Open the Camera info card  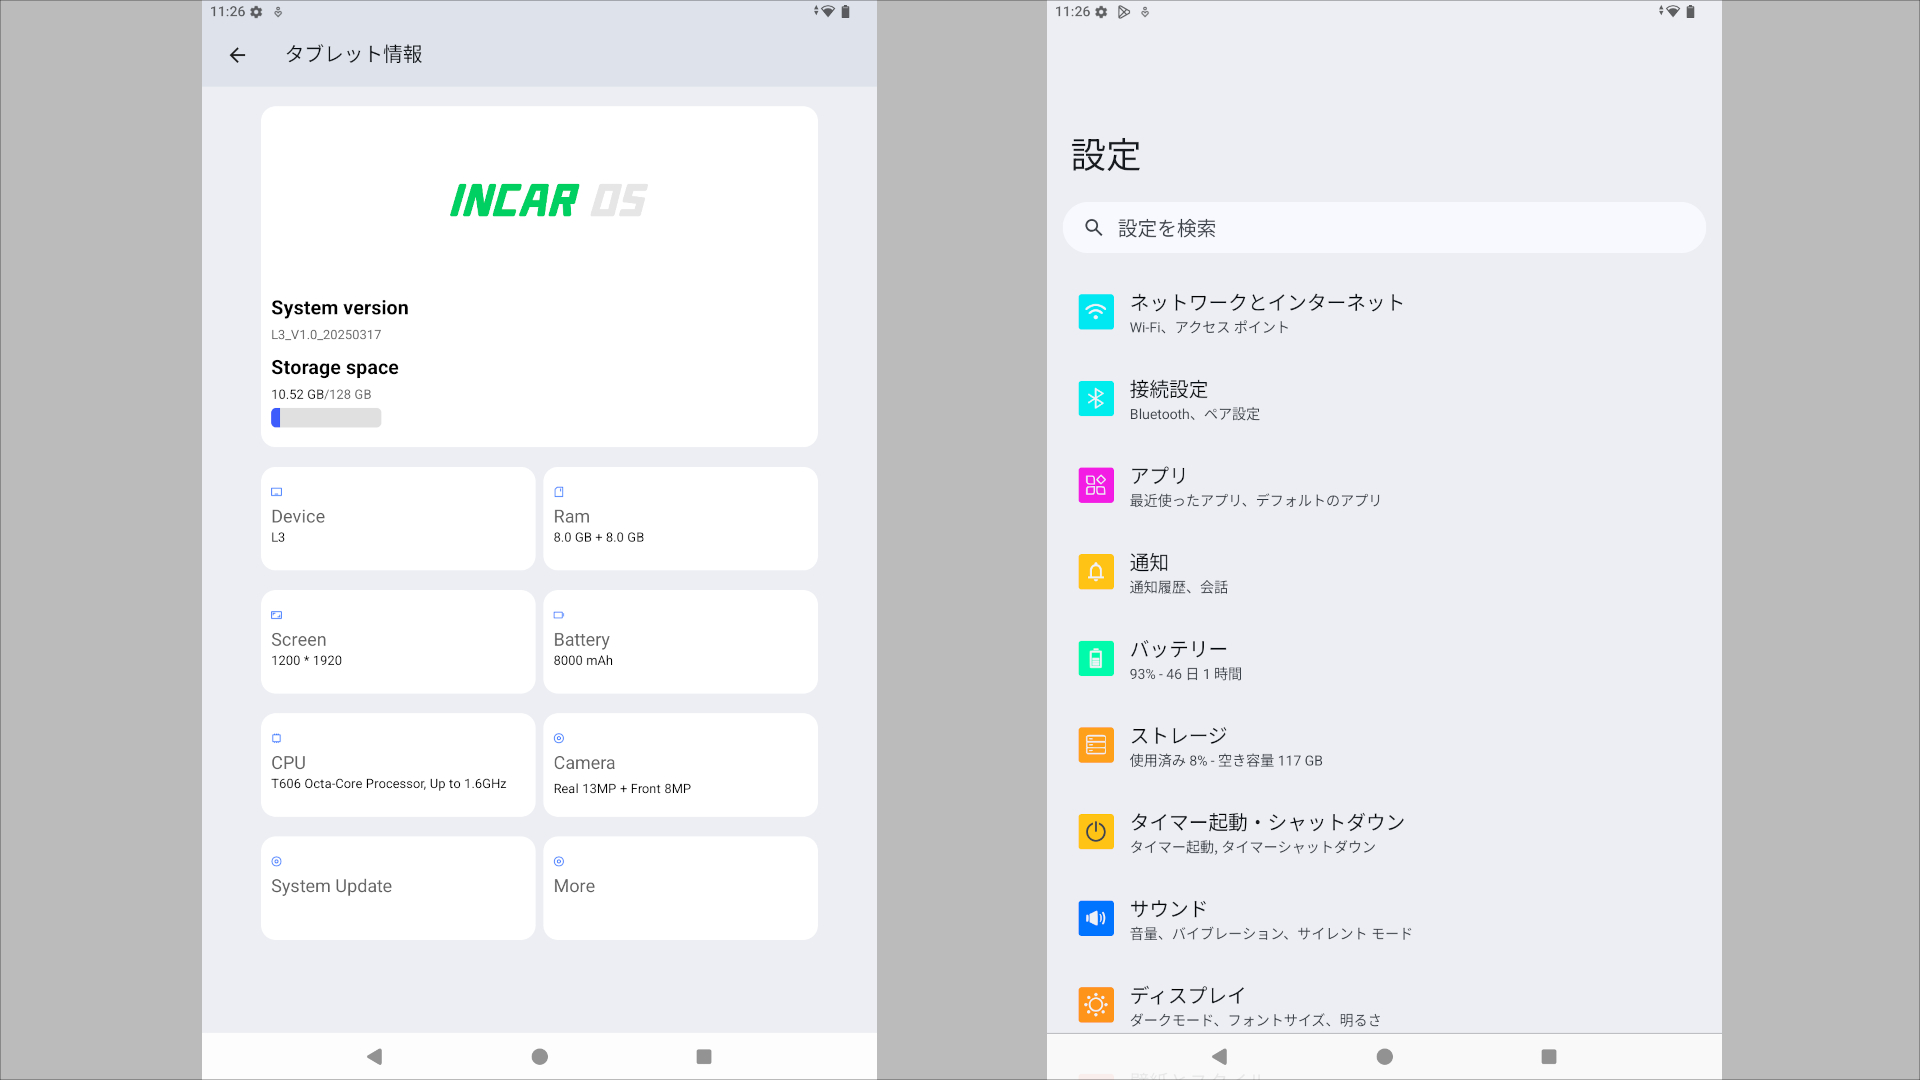point(680,765)
